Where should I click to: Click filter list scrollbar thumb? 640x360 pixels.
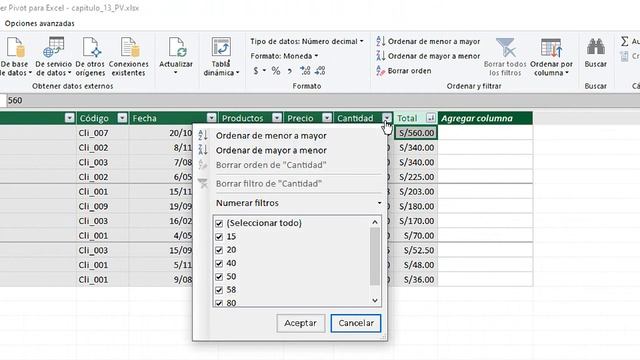[x=375, y=256]
